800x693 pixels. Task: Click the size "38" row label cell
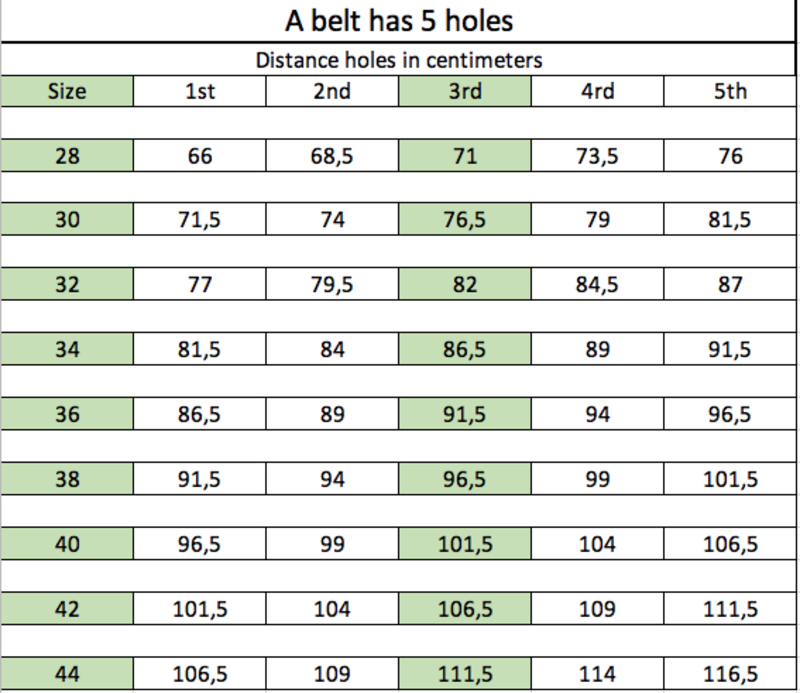67,479
